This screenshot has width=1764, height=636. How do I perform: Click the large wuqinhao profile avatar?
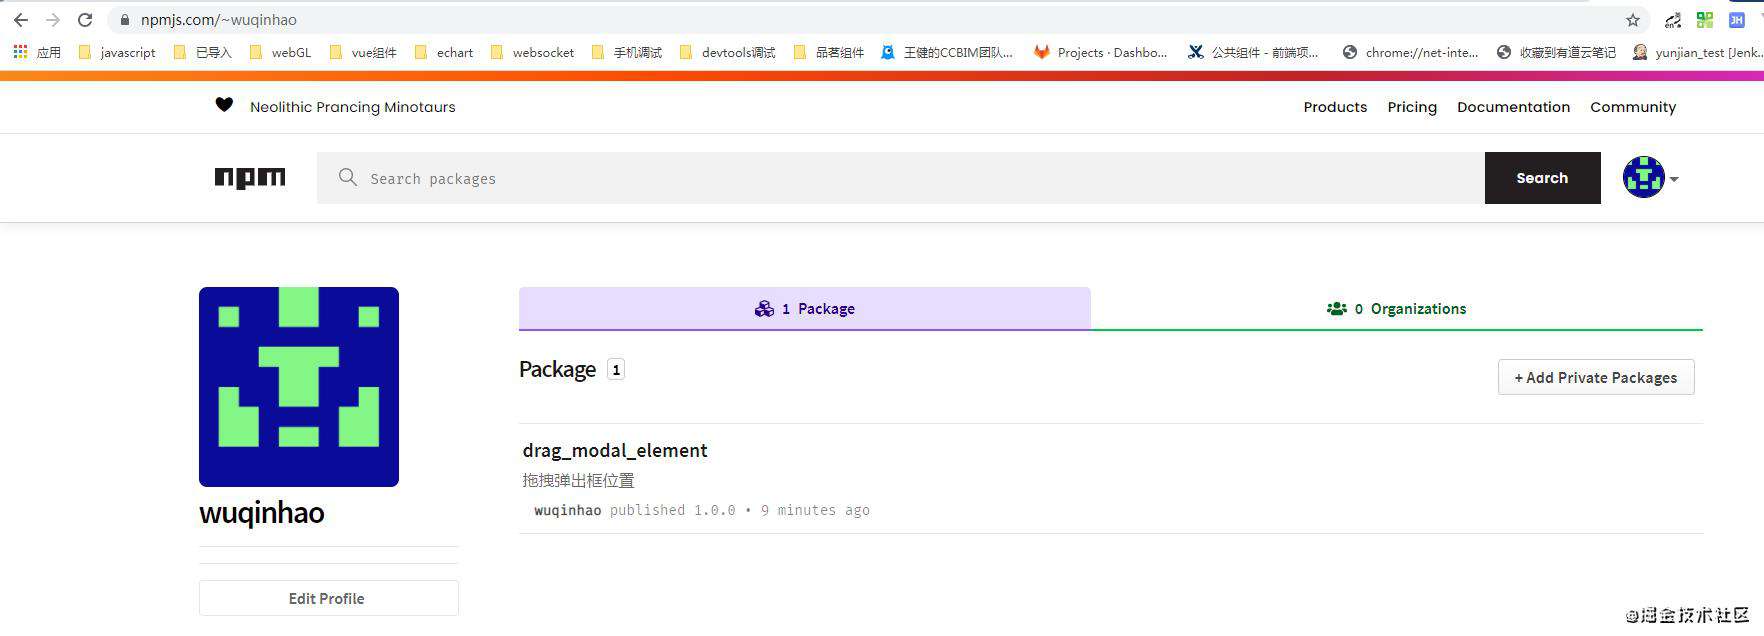pos(299,387)
